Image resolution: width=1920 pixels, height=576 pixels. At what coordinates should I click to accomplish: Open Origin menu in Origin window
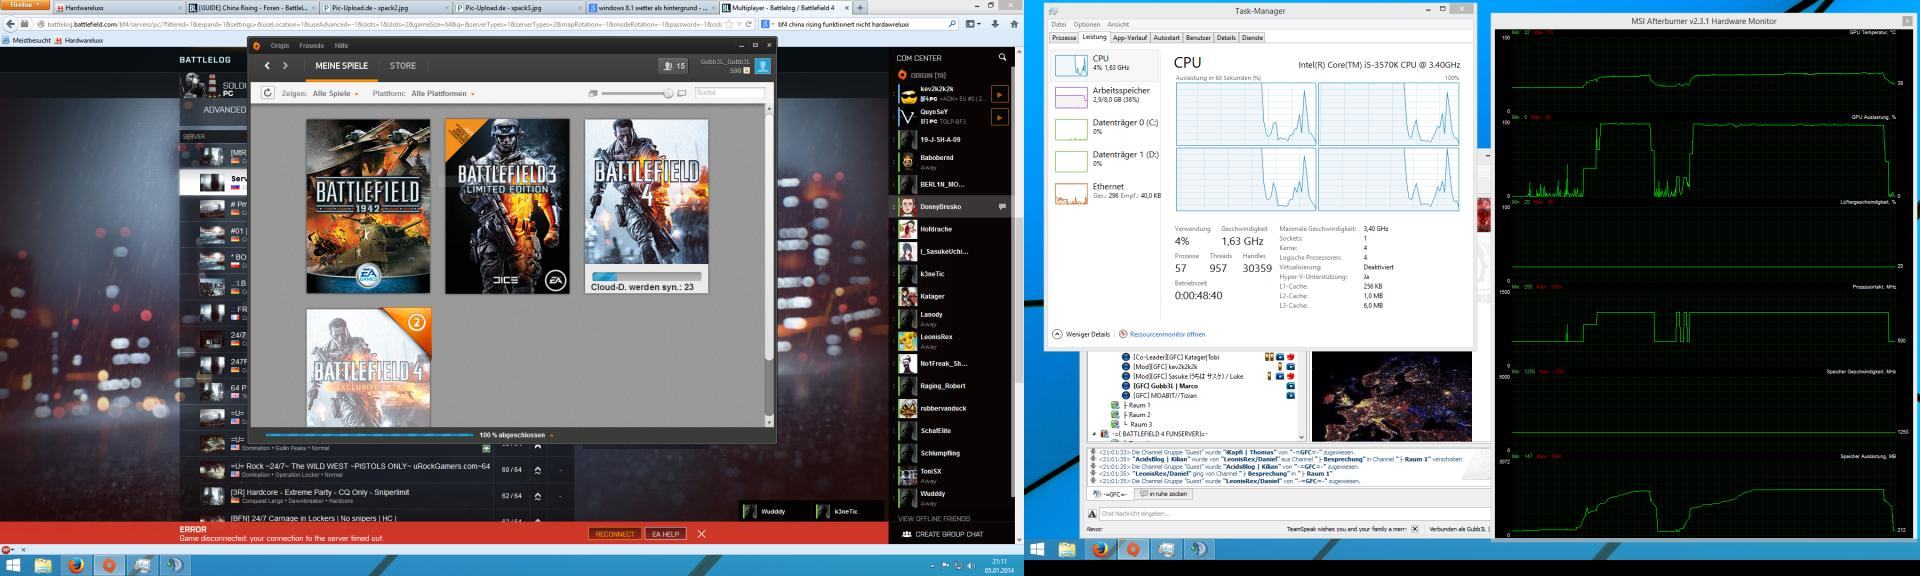280,45
